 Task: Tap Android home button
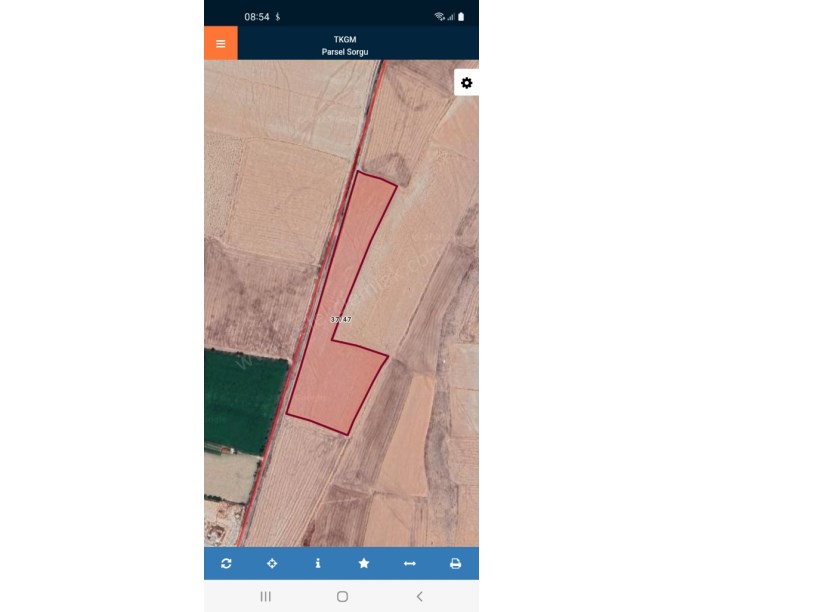pos(342,596)
